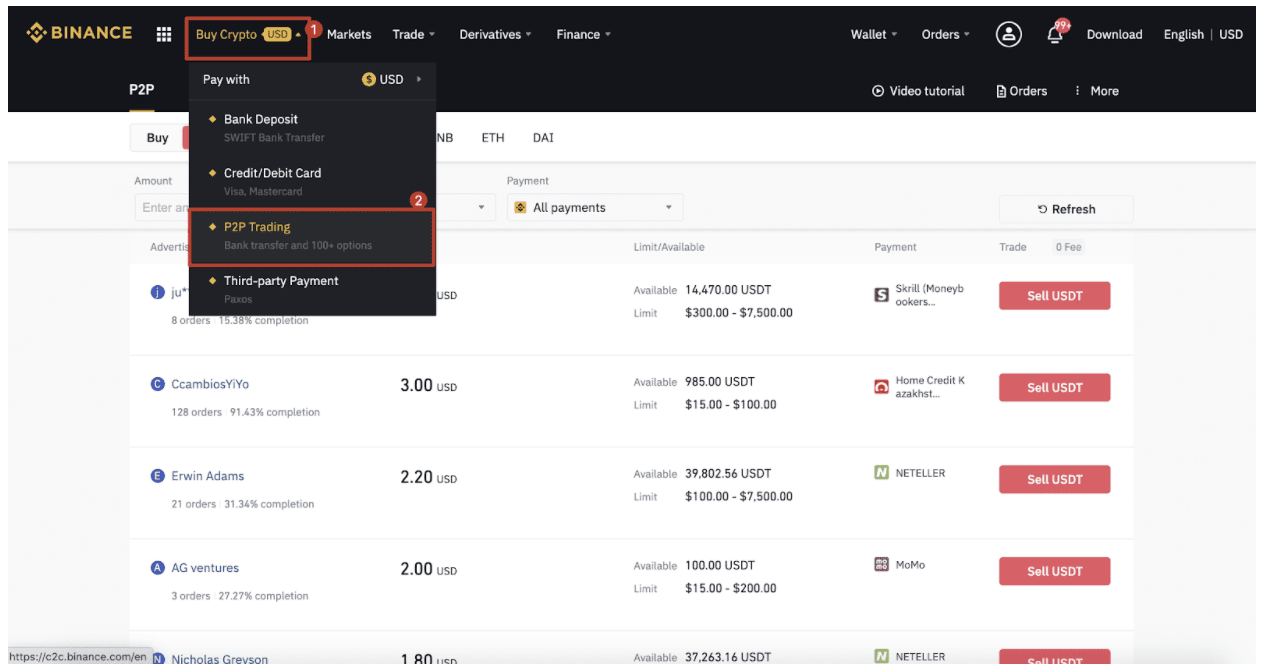Expand the Wallet menu

(874, 34)
